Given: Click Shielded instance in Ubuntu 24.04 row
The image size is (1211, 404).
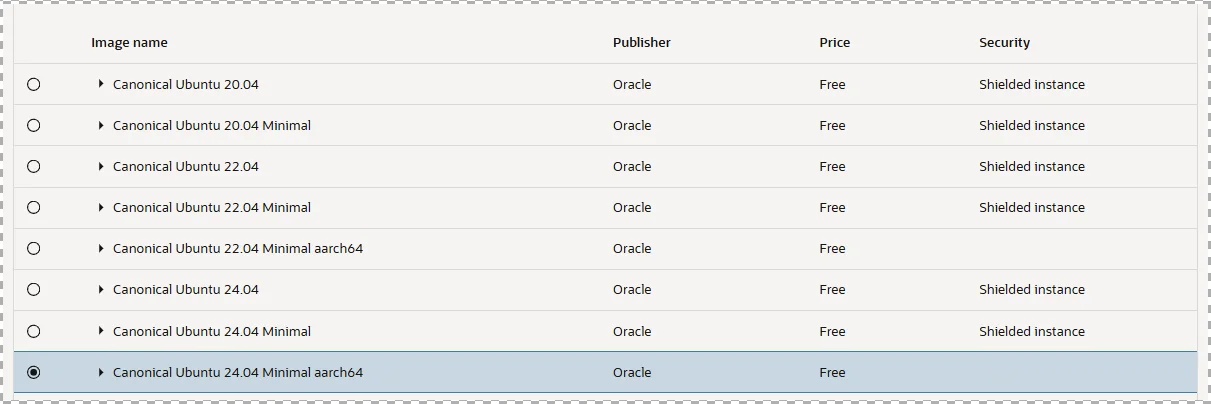Looking at the screenshot, I should (1032, 290).
